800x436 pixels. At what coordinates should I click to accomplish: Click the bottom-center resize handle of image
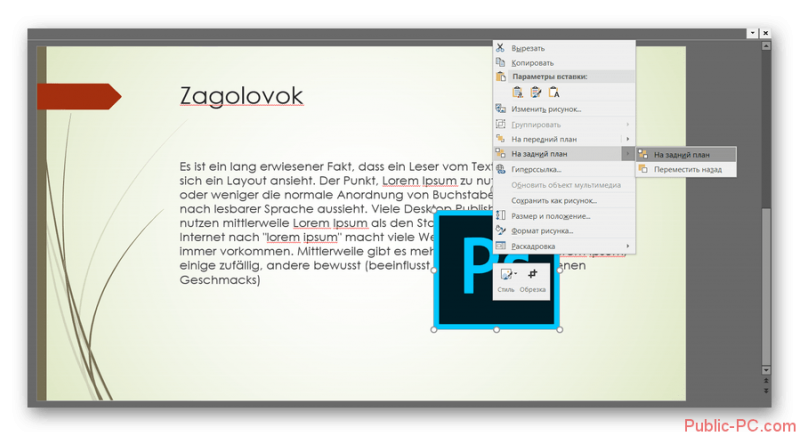(496, 330)
